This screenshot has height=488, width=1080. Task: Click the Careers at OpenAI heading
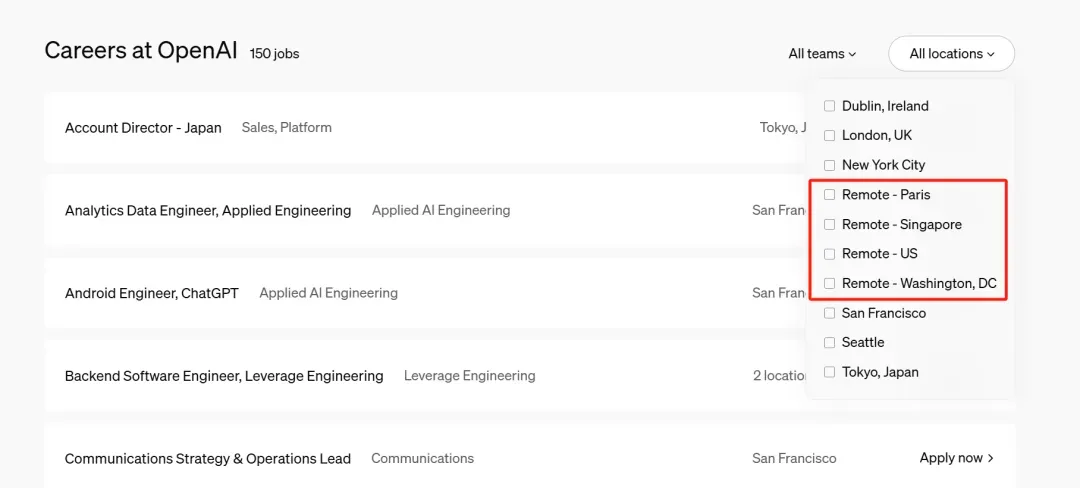point(141,51)
